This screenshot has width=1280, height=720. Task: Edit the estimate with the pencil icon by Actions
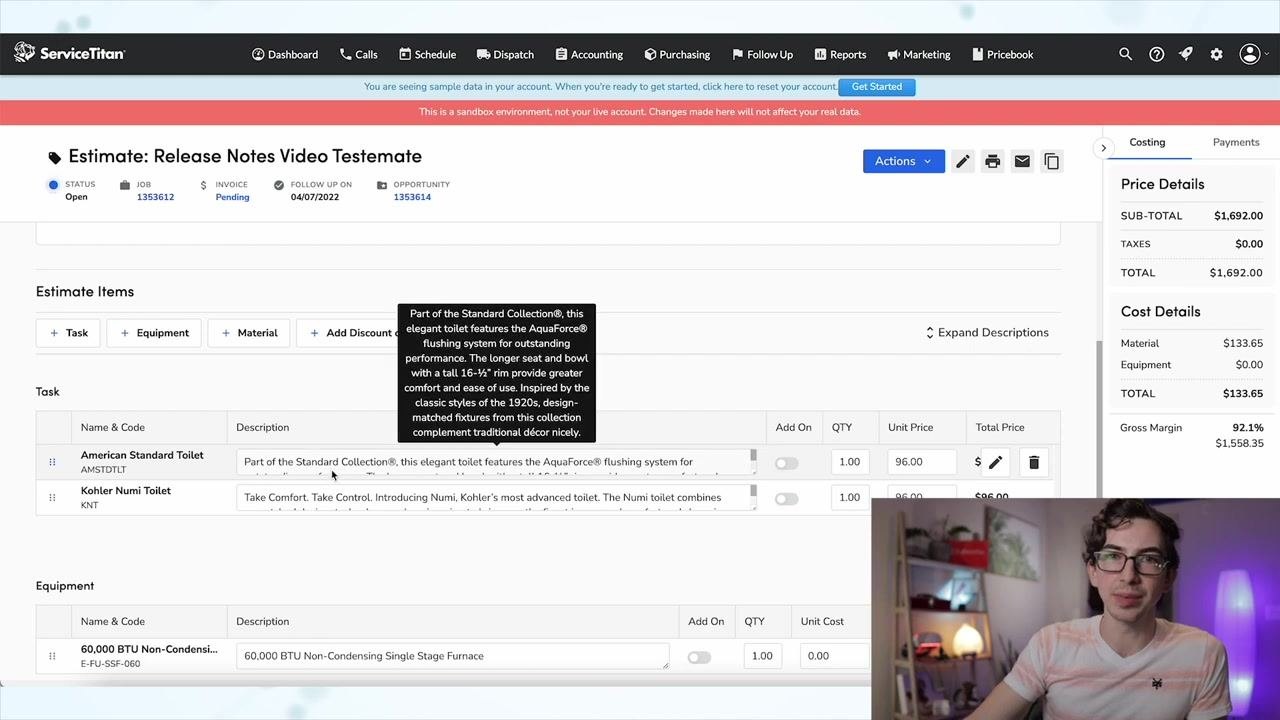962,161
